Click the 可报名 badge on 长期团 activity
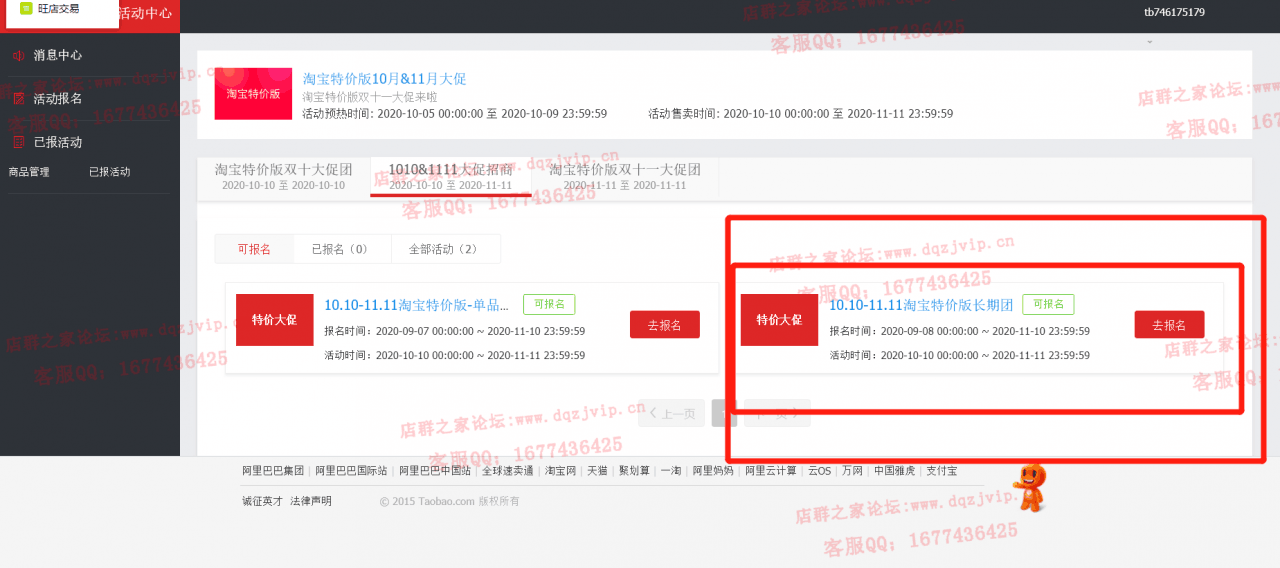Viewport: 1280px width, 568px height. click(x=1048, y=304)
